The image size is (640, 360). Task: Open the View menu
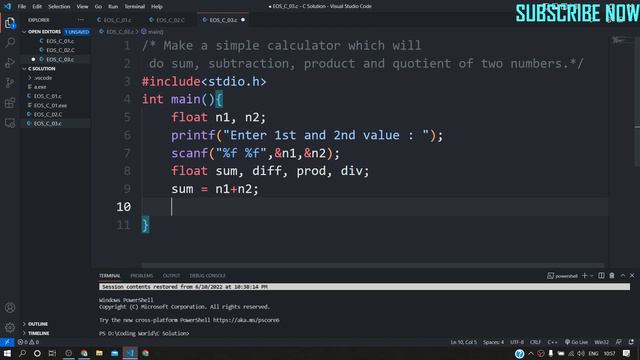pyautogui.click(x=82, y=7)
